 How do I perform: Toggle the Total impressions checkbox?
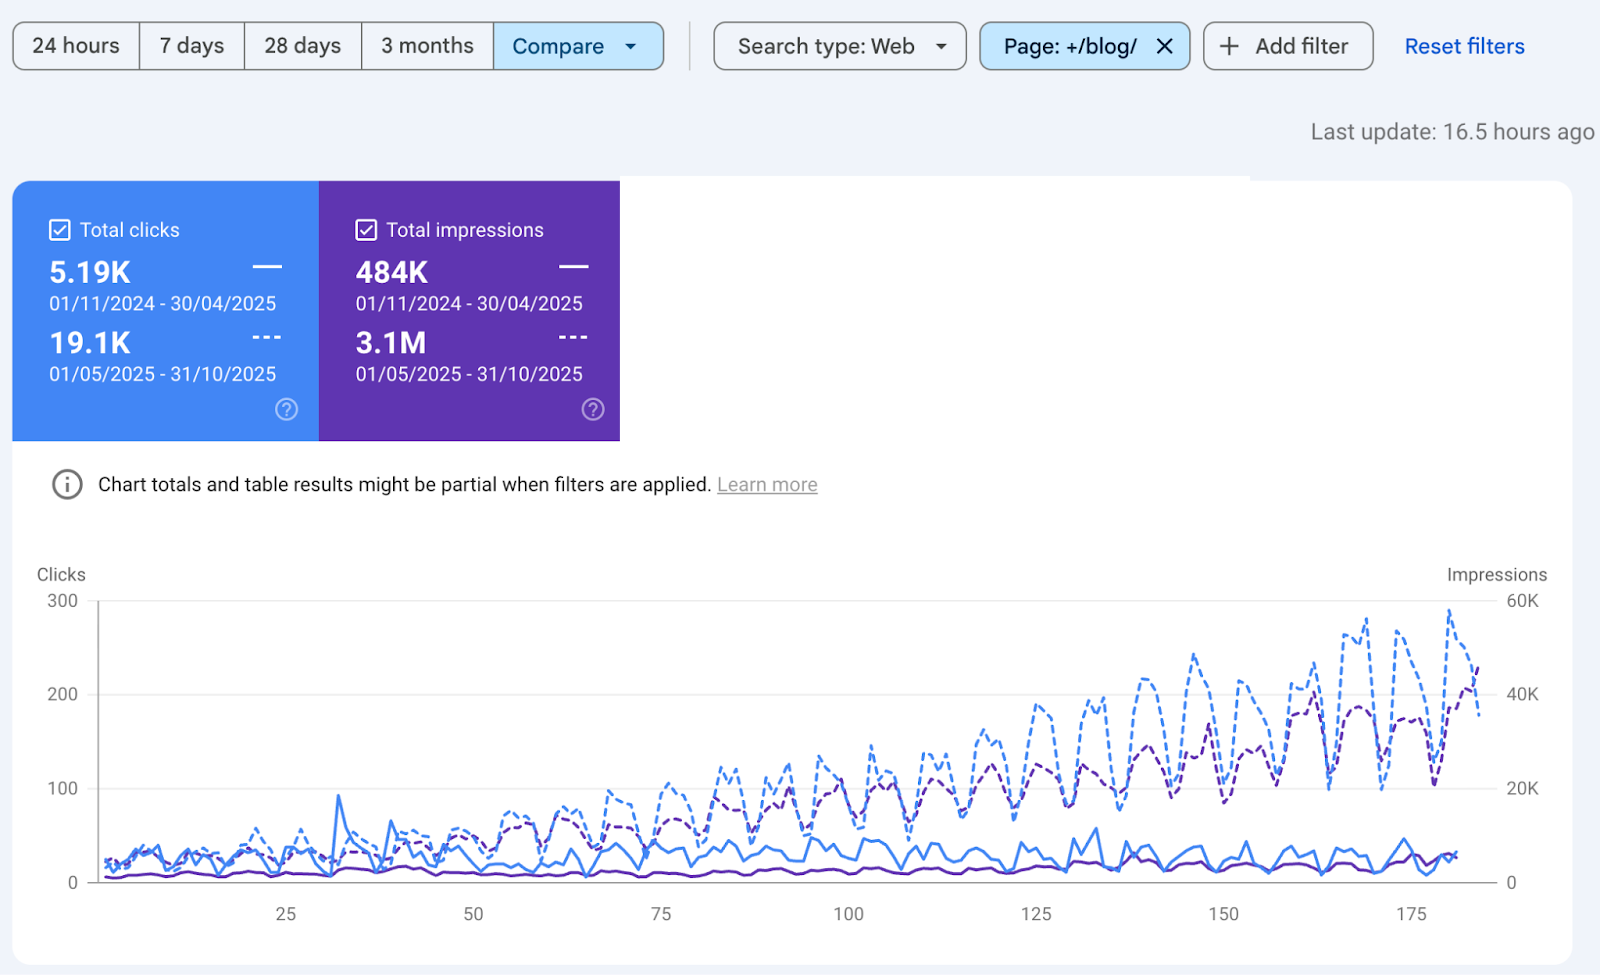coord(366,230)
